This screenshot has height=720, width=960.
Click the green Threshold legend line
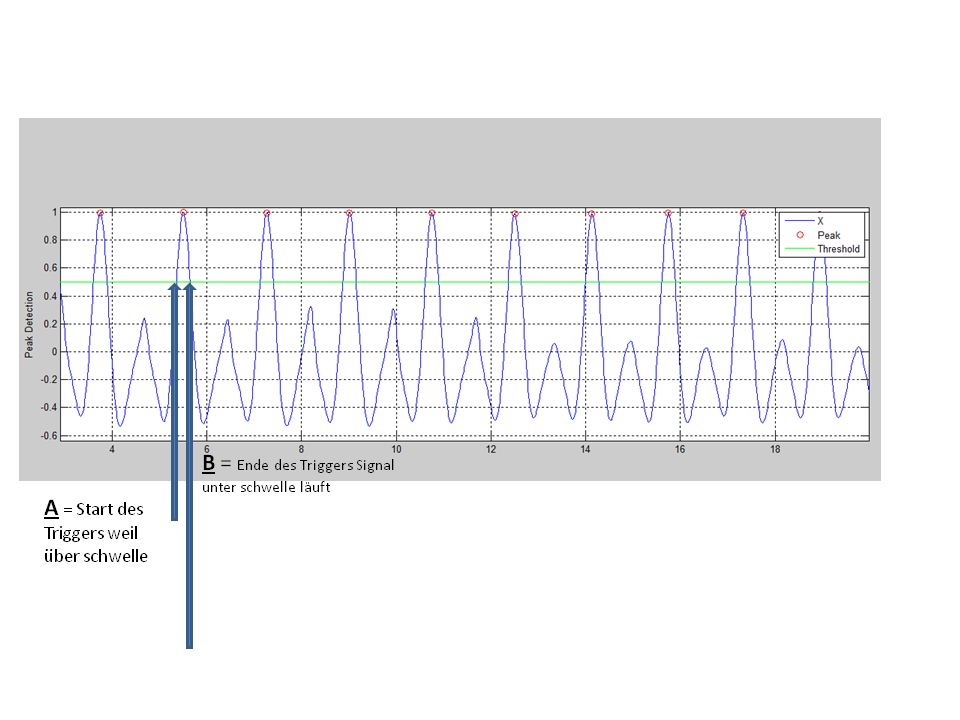(x=798, y=249)
